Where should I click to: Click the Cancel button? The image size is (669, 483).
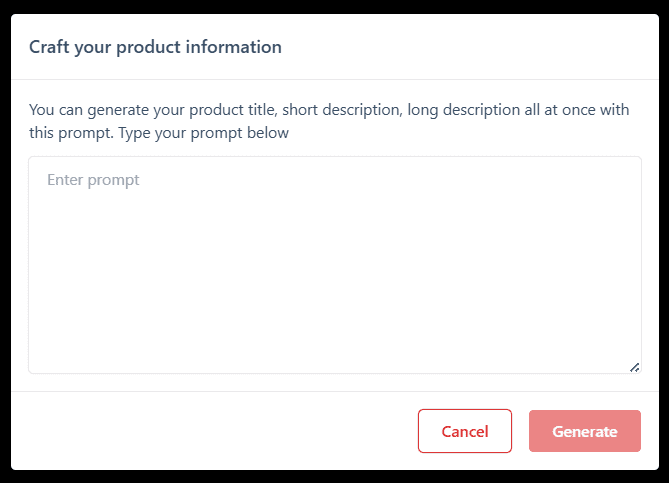[x=465, y=431]
